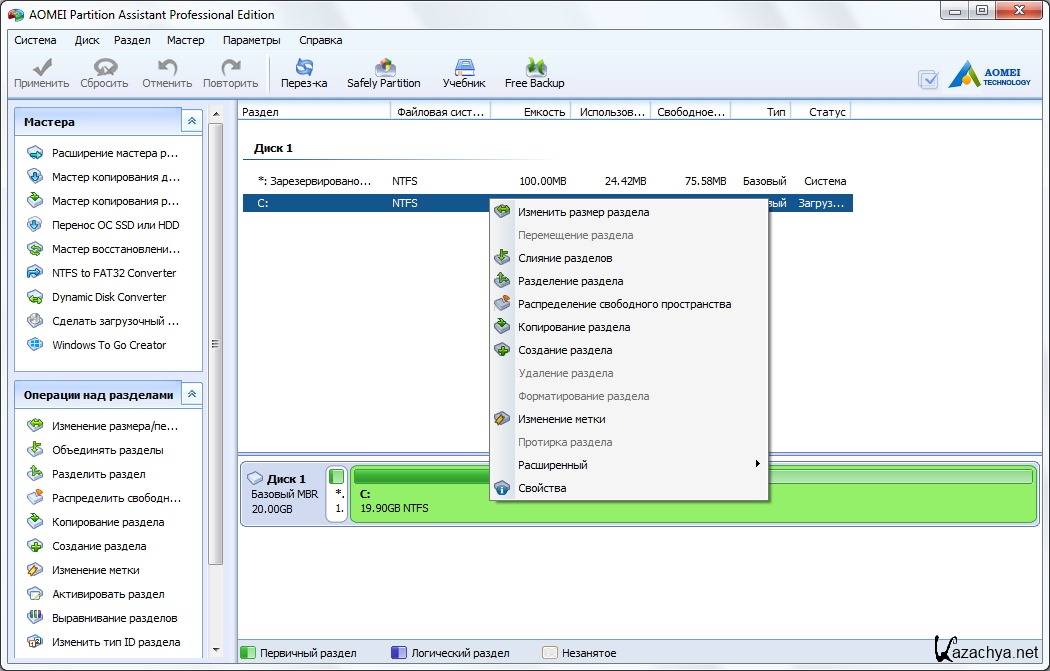Choose Изменить размер раздела in context menu
This screenshot has height=671, width=1050.
click(x=582, y=212)
